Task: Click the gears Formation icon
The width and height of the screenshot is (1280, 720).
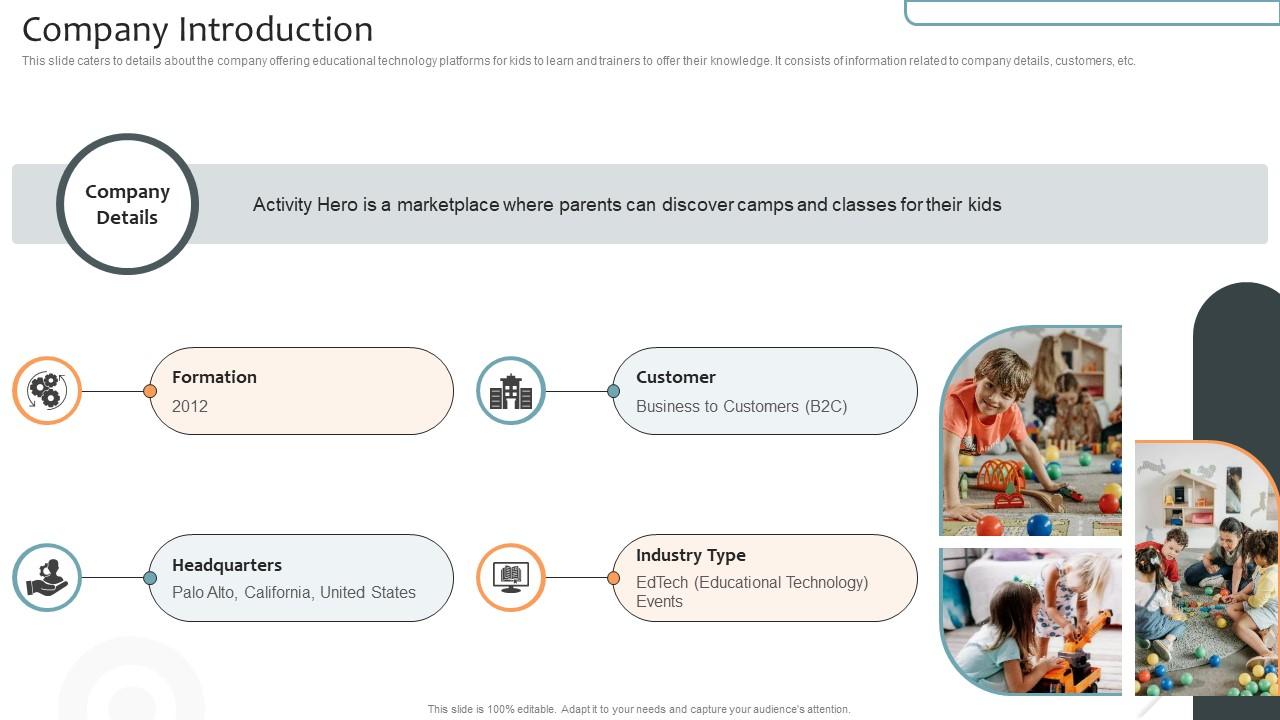Action: 47,391
